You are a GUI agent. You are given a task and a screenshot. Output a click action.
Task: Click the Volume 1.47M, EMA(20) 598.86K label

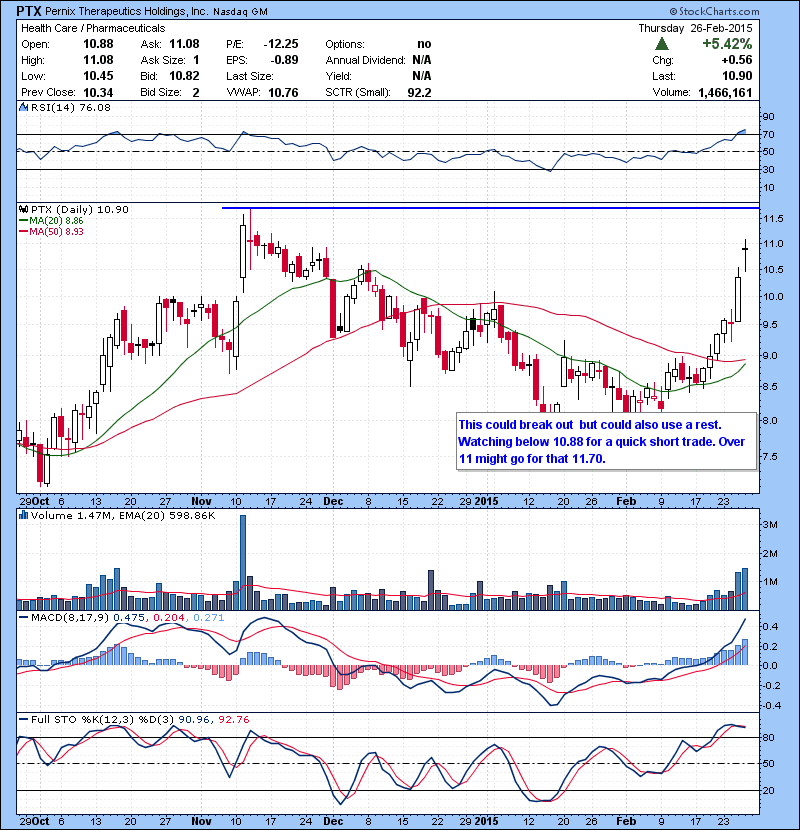click(x=123, y=516)
